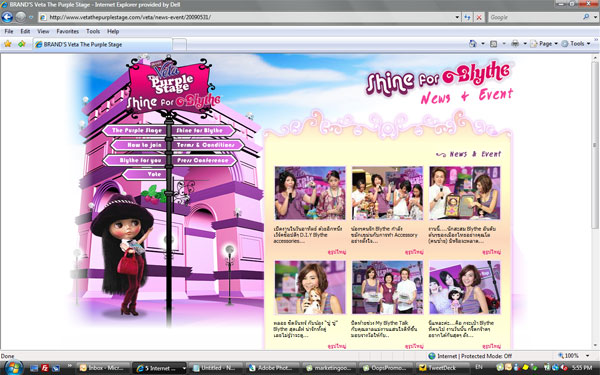Image resolution: width=600 pixels, height=375 pixels.
Task: Switch to TweetDeck taskbar button
Action: click(442, 368)
